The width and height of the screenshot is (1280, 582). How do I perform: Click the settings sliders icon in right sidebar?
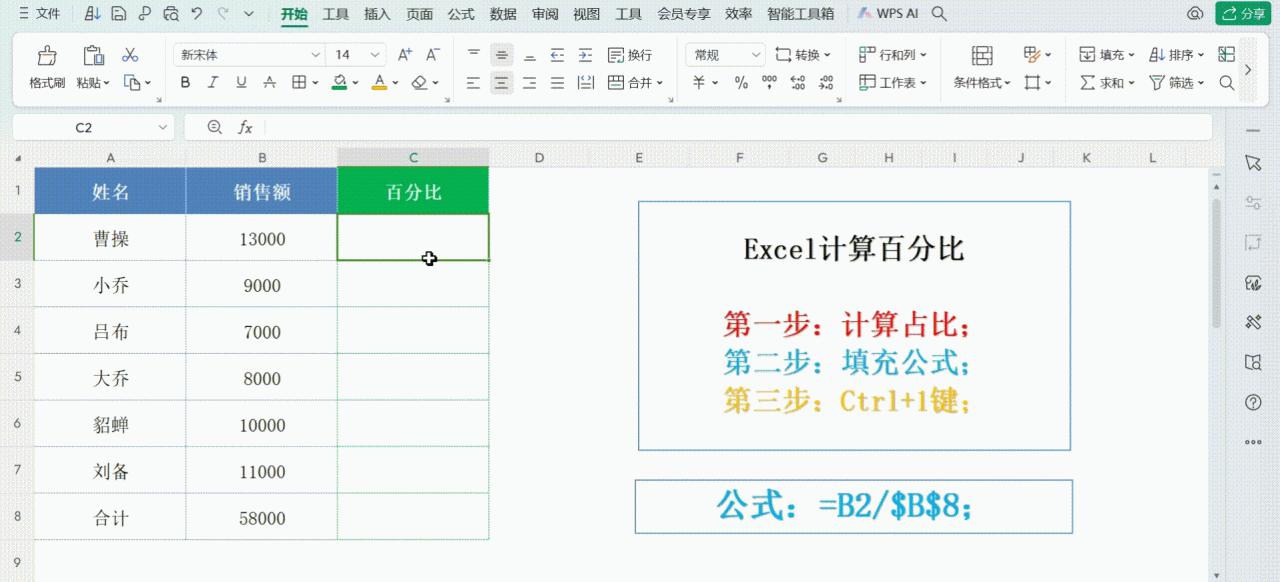[1253, 203]
